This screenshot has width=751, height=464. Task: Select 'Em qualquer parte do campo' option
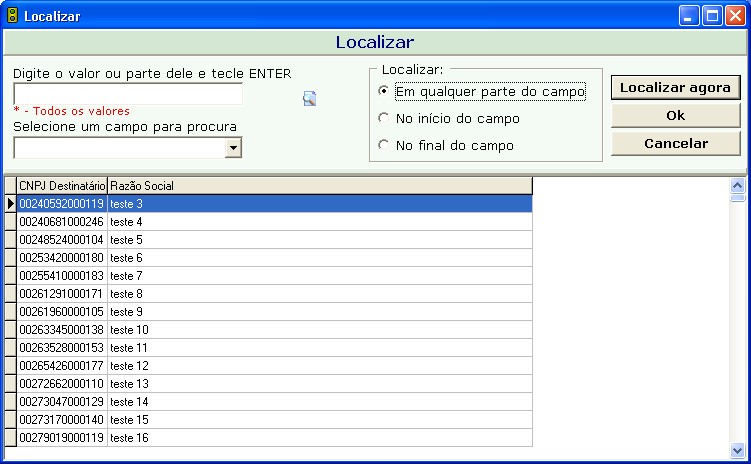pos(383,91)
